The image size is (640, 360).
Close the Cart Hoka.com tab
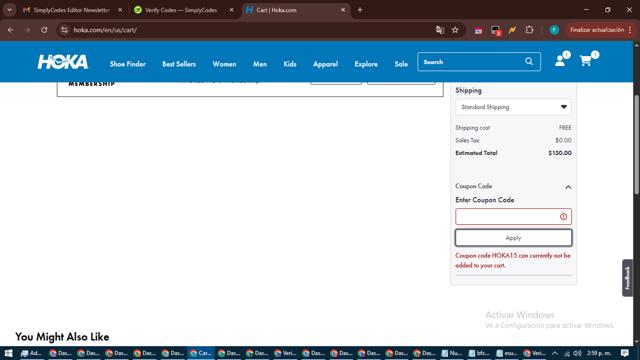point(343,10)
